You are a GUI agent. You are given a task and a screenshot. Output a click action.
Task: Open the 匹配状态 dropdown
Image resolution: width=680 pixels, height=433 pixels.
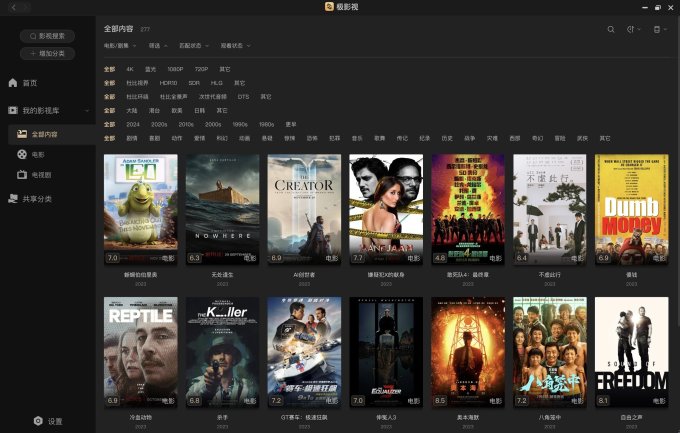pos(194,46)
